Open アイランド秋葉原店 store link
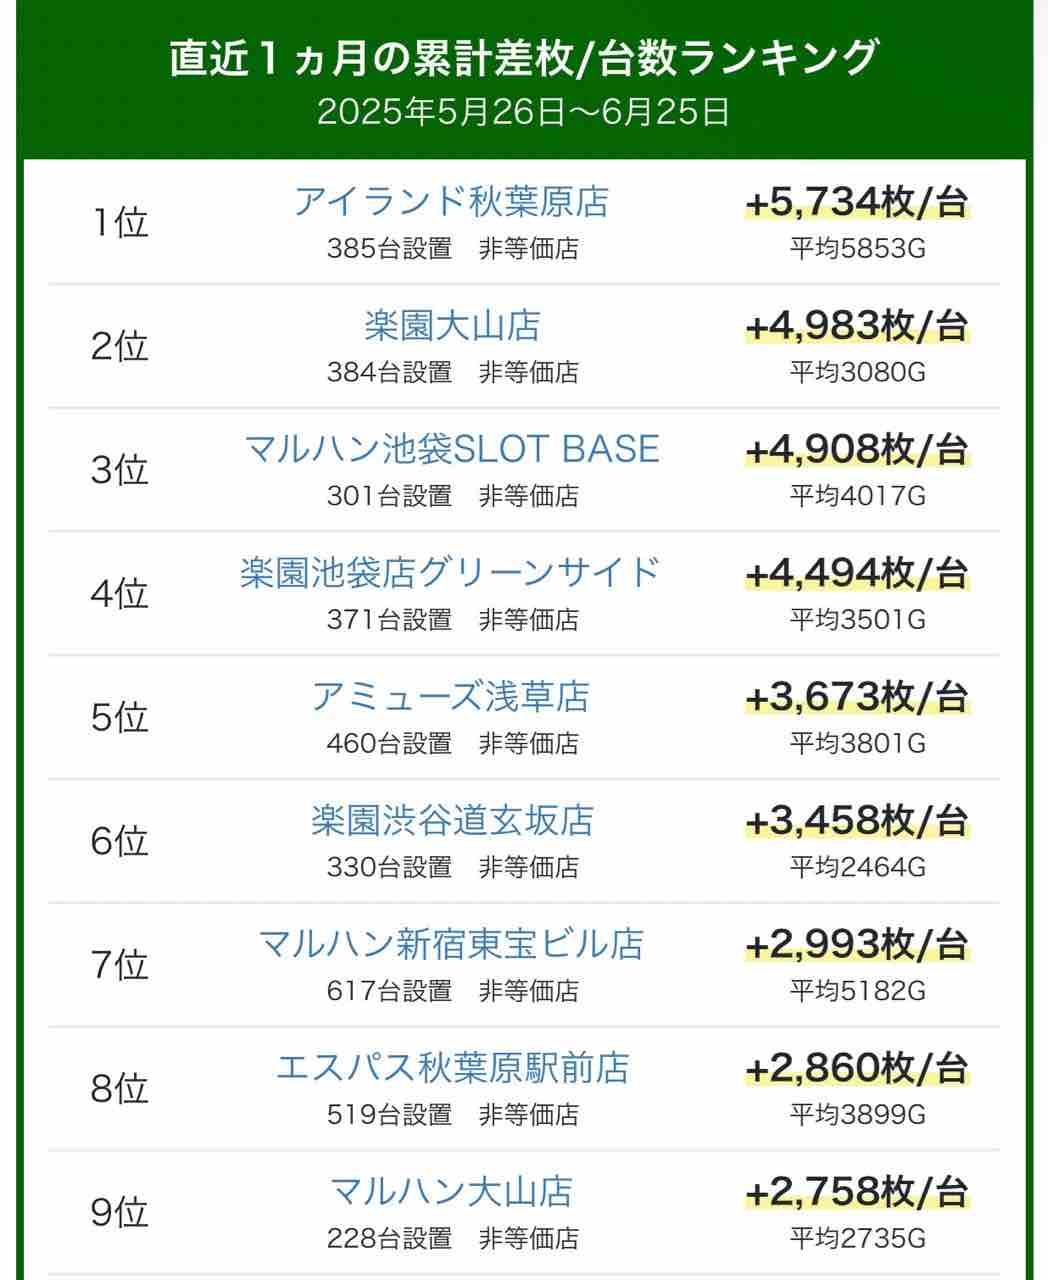 (x=451, y=202)
